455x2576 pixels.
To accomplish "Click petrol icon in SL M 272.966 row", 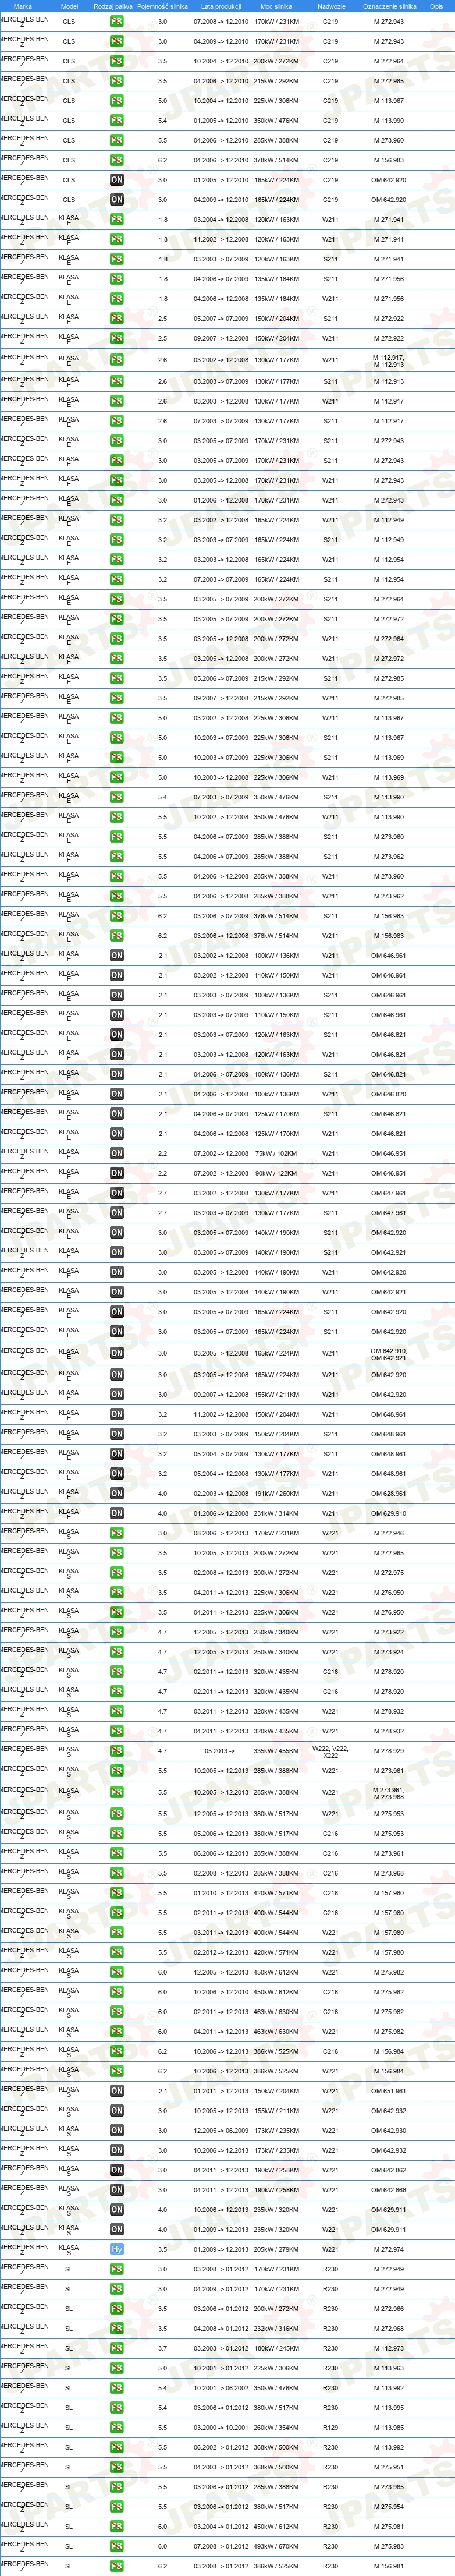I will pos(117,2309).
